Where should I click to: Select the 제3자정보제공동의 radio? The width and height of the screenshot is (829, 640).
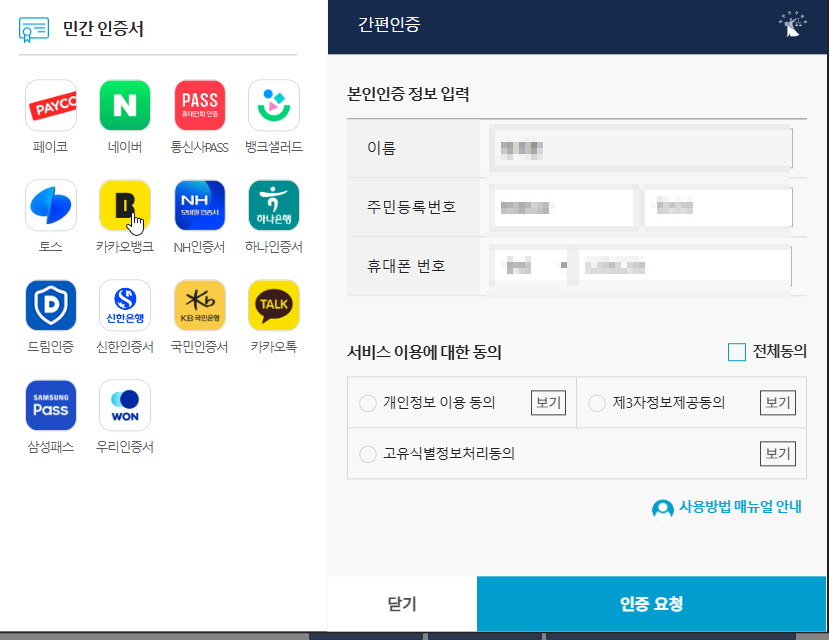tap(596, 403)
